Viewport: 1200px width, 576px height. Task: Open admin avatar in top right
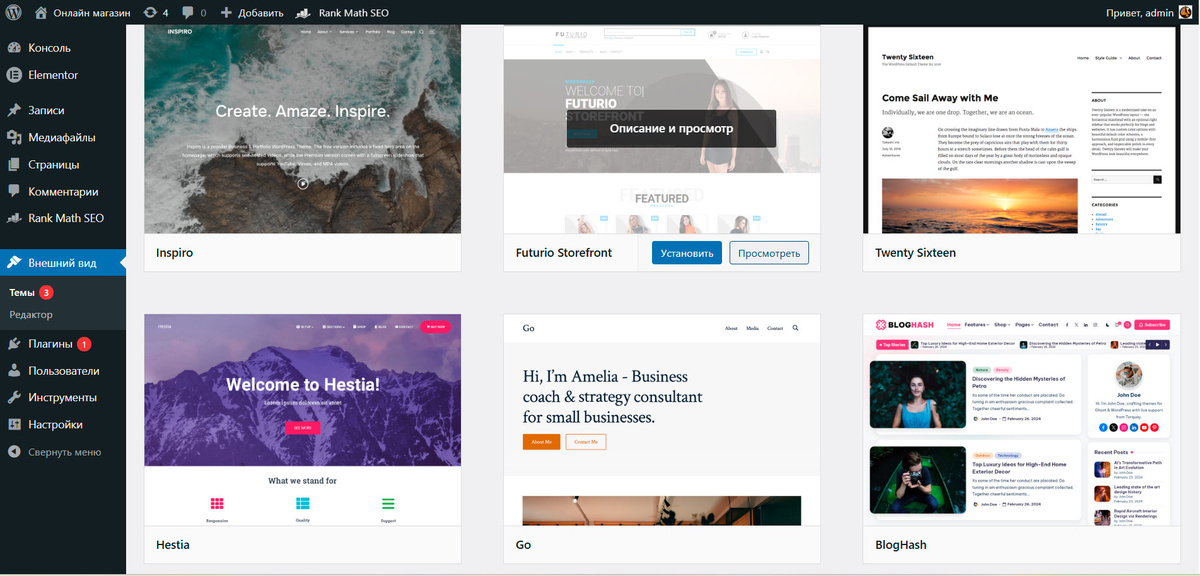click(1185, 13)
